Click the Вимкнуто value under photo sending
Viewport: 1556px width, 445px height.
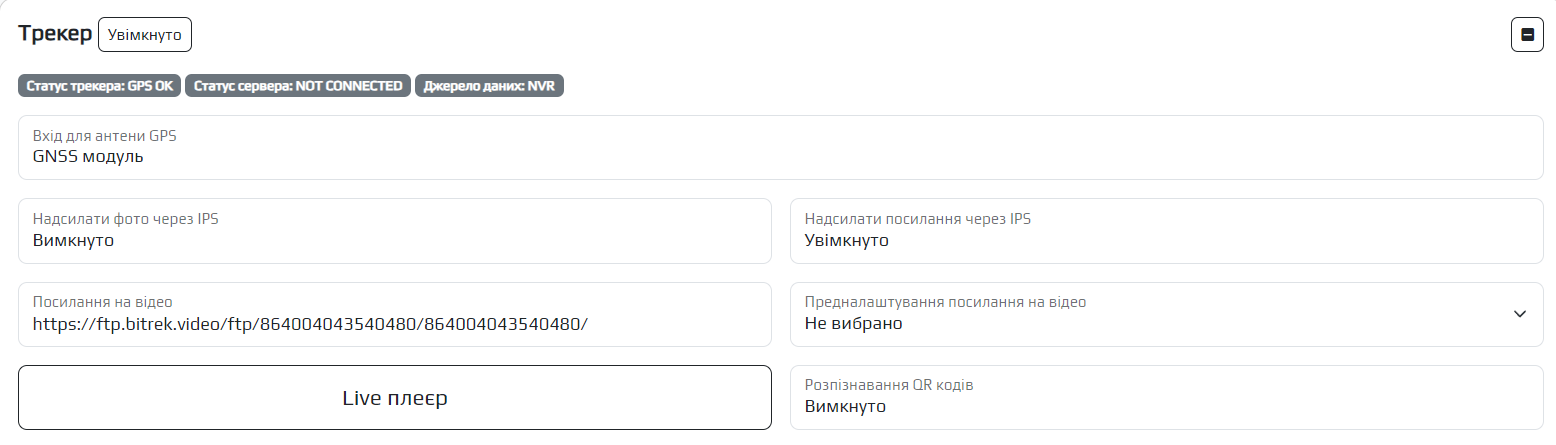point(73,241)
